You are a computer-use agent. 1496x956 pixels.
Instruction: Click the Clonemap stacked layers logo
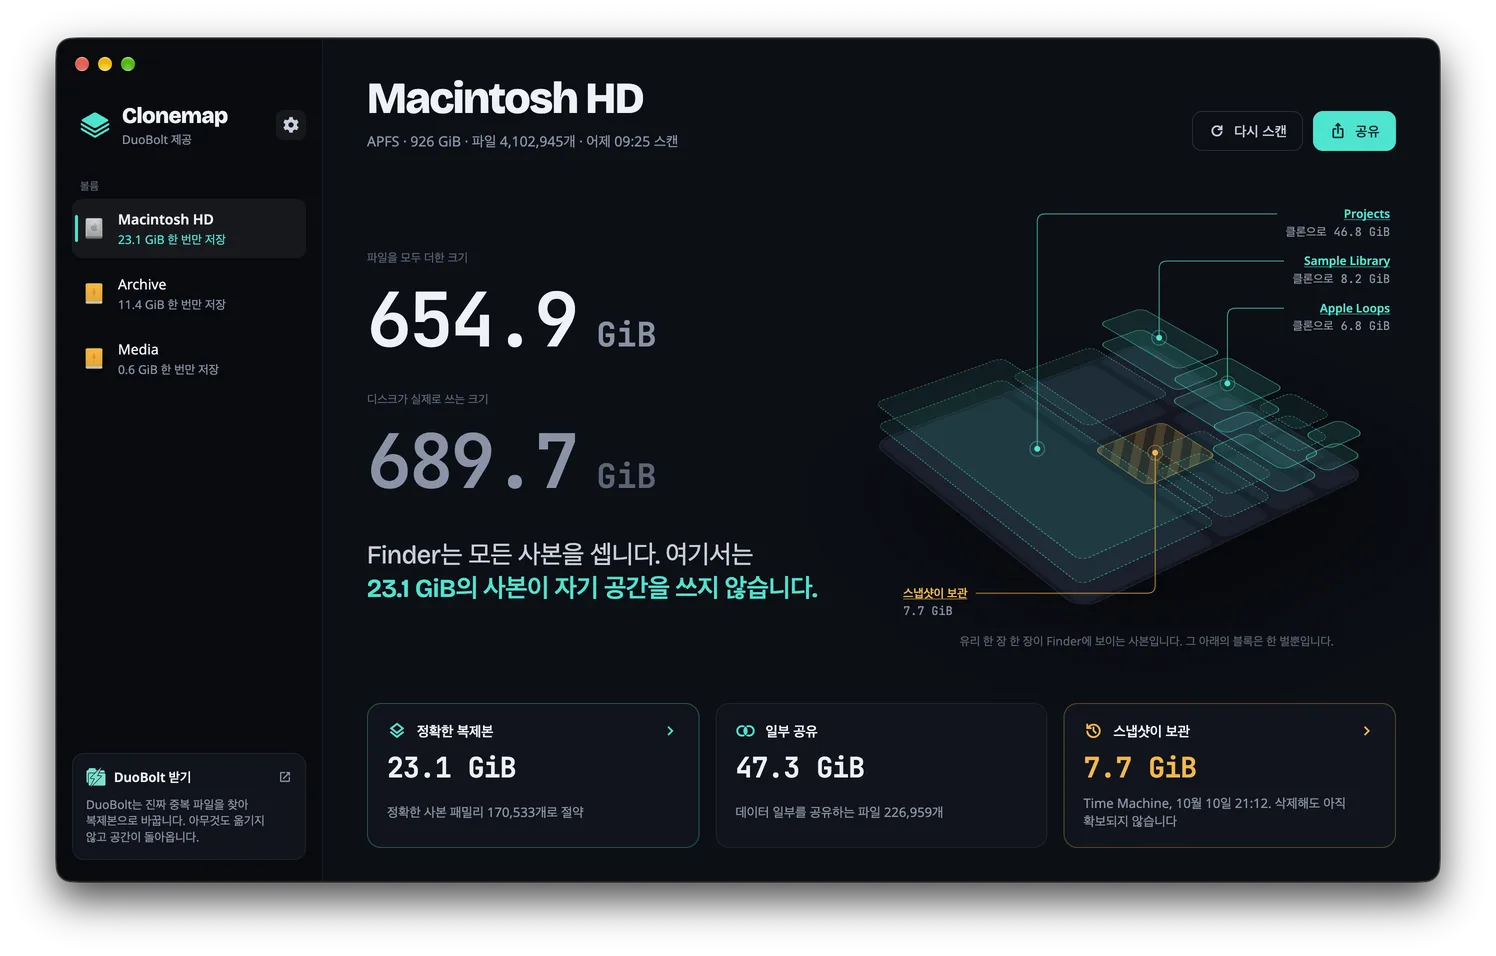(95, 125)
